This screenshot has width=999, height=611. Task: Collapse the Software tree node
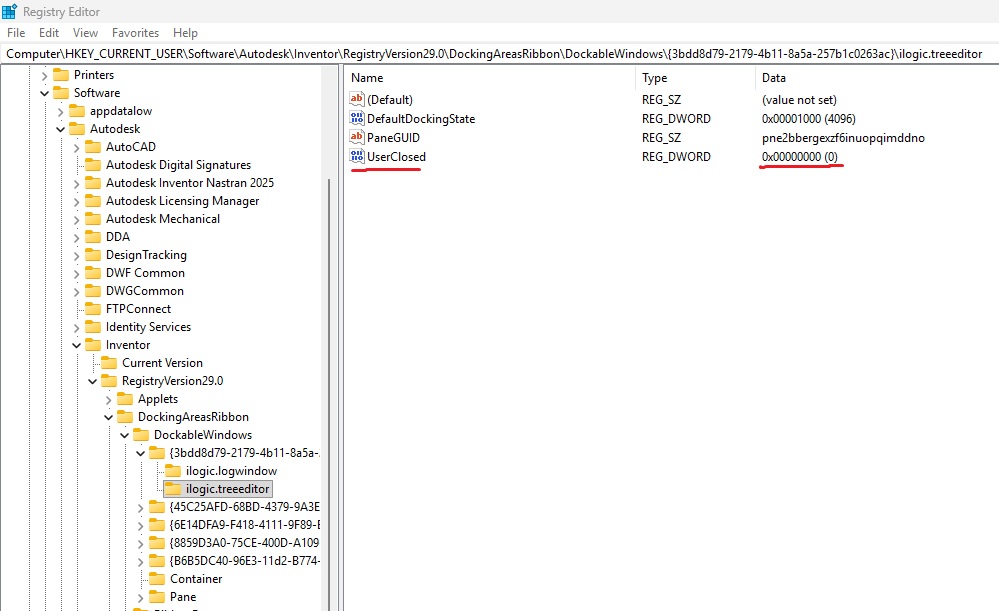click(x=44, y=93)
